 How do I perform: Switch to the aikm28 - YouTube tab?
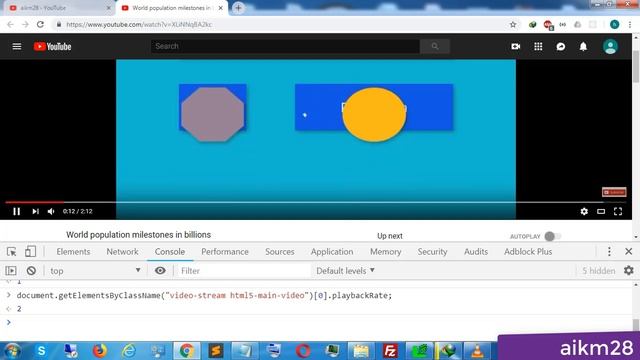point(59,8)
